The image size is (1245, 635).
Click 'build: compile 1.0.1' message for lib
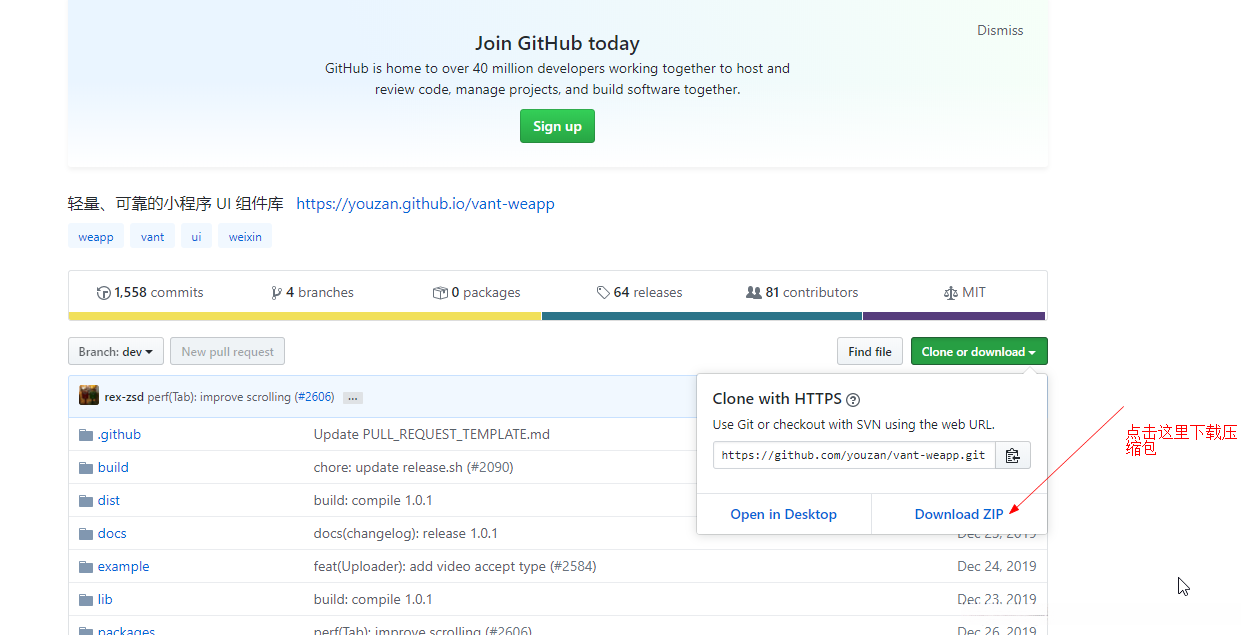pos(373,600)
